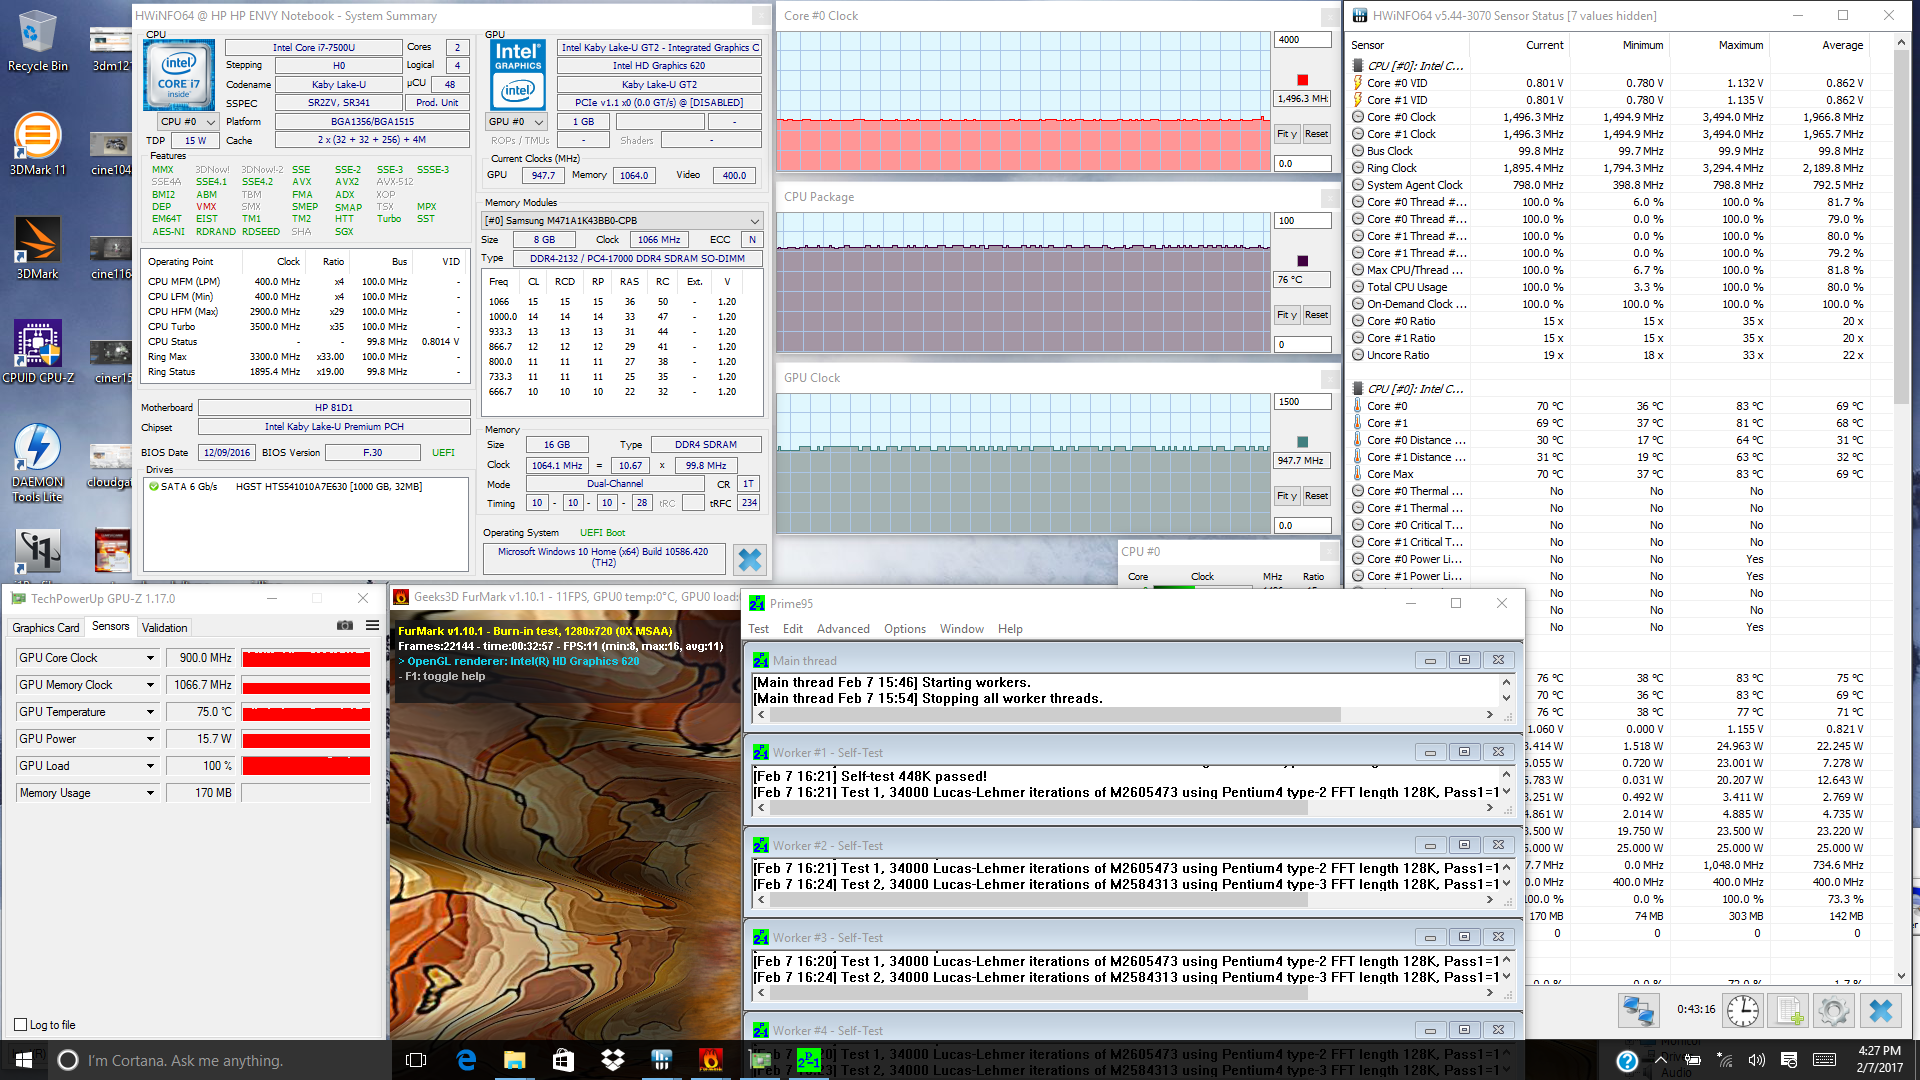
Task: Open the CPU #0 selector dropdown
Action: (x=188, y=122)
